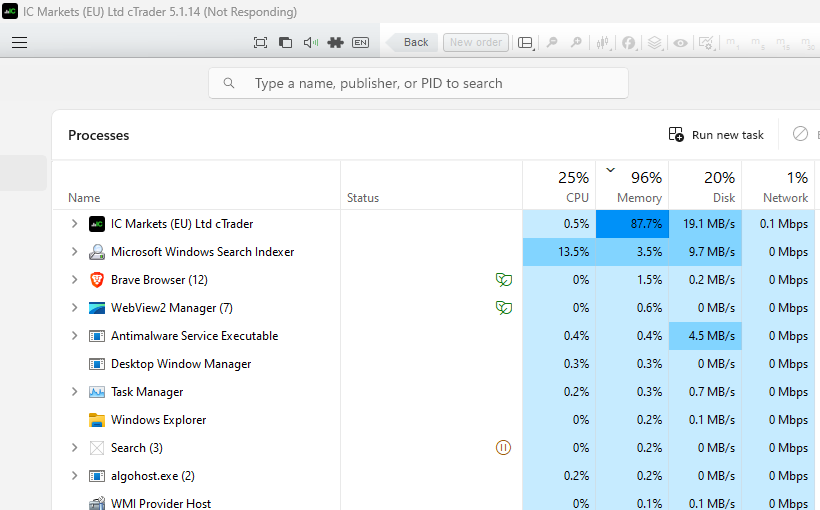Viewport: 820px width, 510px height.
Task: Open the EN language selector
Action: (360, 42)
